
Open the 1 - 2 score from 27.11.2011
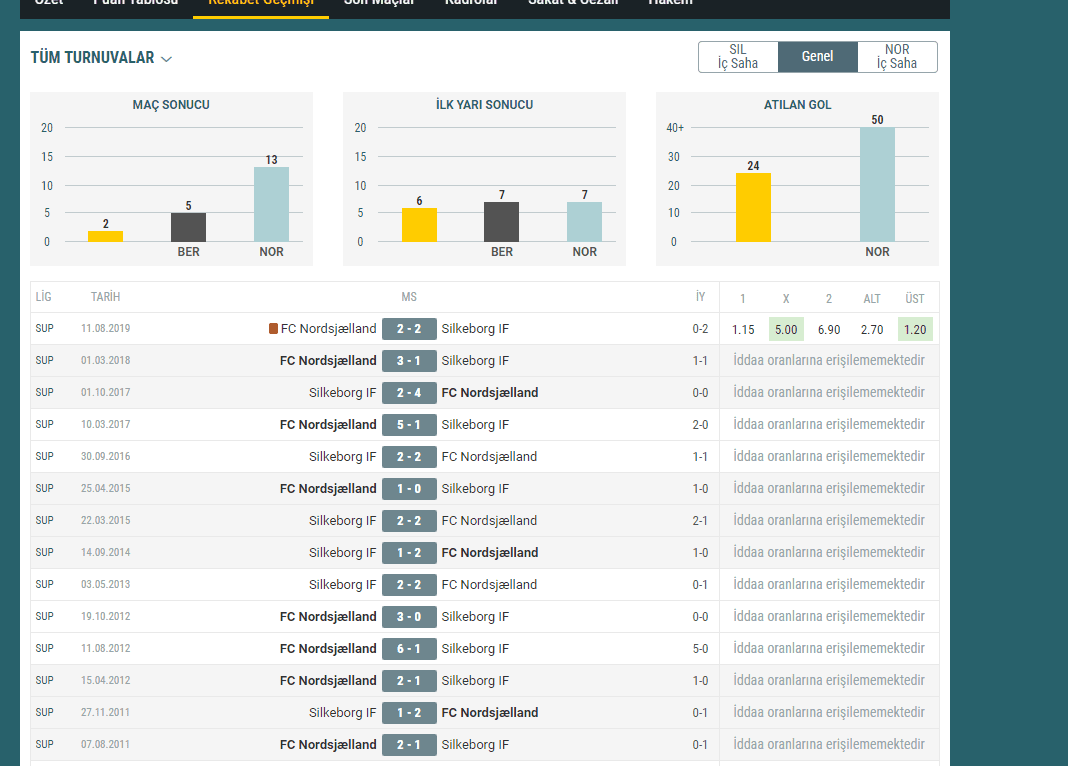pos(409,713)
